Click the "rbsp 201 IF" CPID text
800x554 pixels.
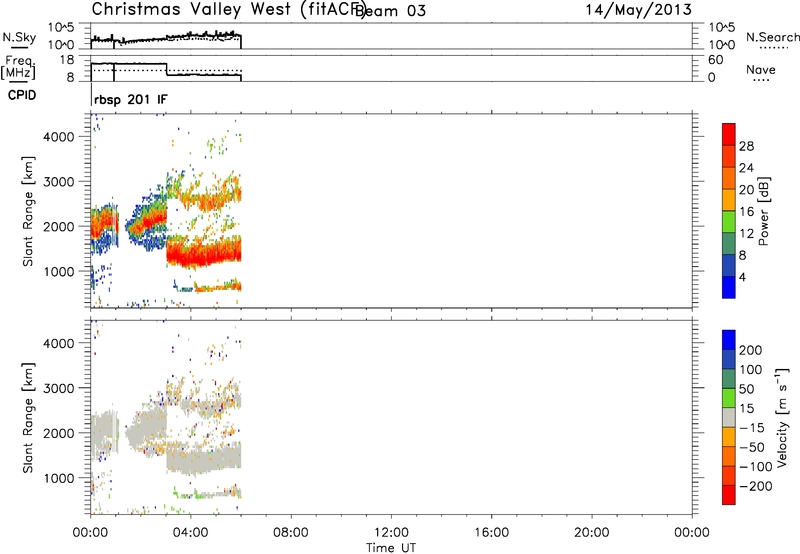[x=131, y=99]
